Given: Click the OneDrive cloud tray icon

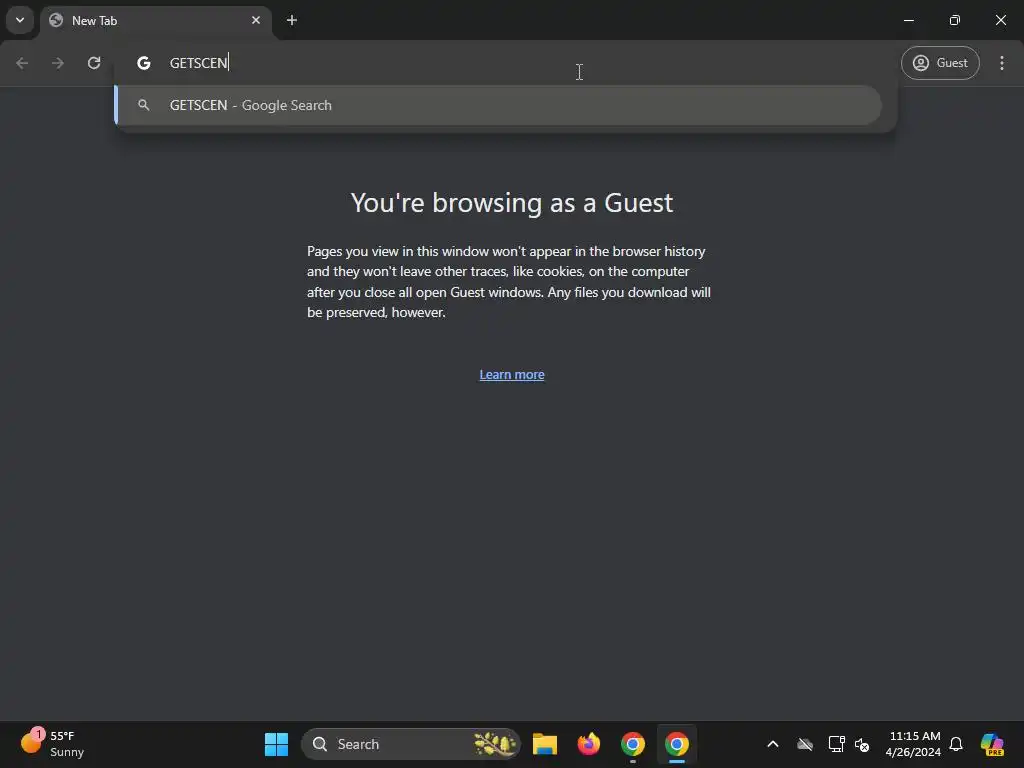Looking at the screenshot, I should click(x=805, y=744).
